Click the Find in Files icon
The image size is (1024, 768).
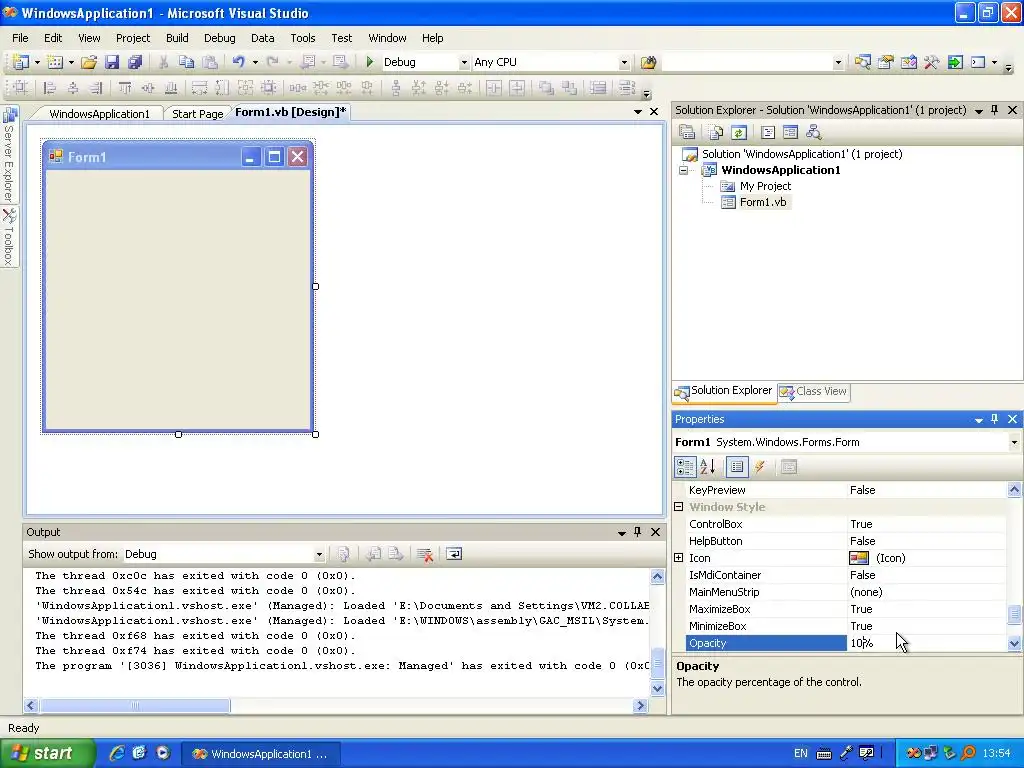point(648,62)
